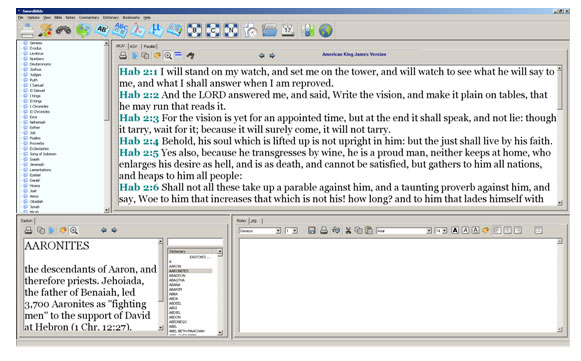
Task: Open the Arial font name dropdown
Action: point(429,231)
